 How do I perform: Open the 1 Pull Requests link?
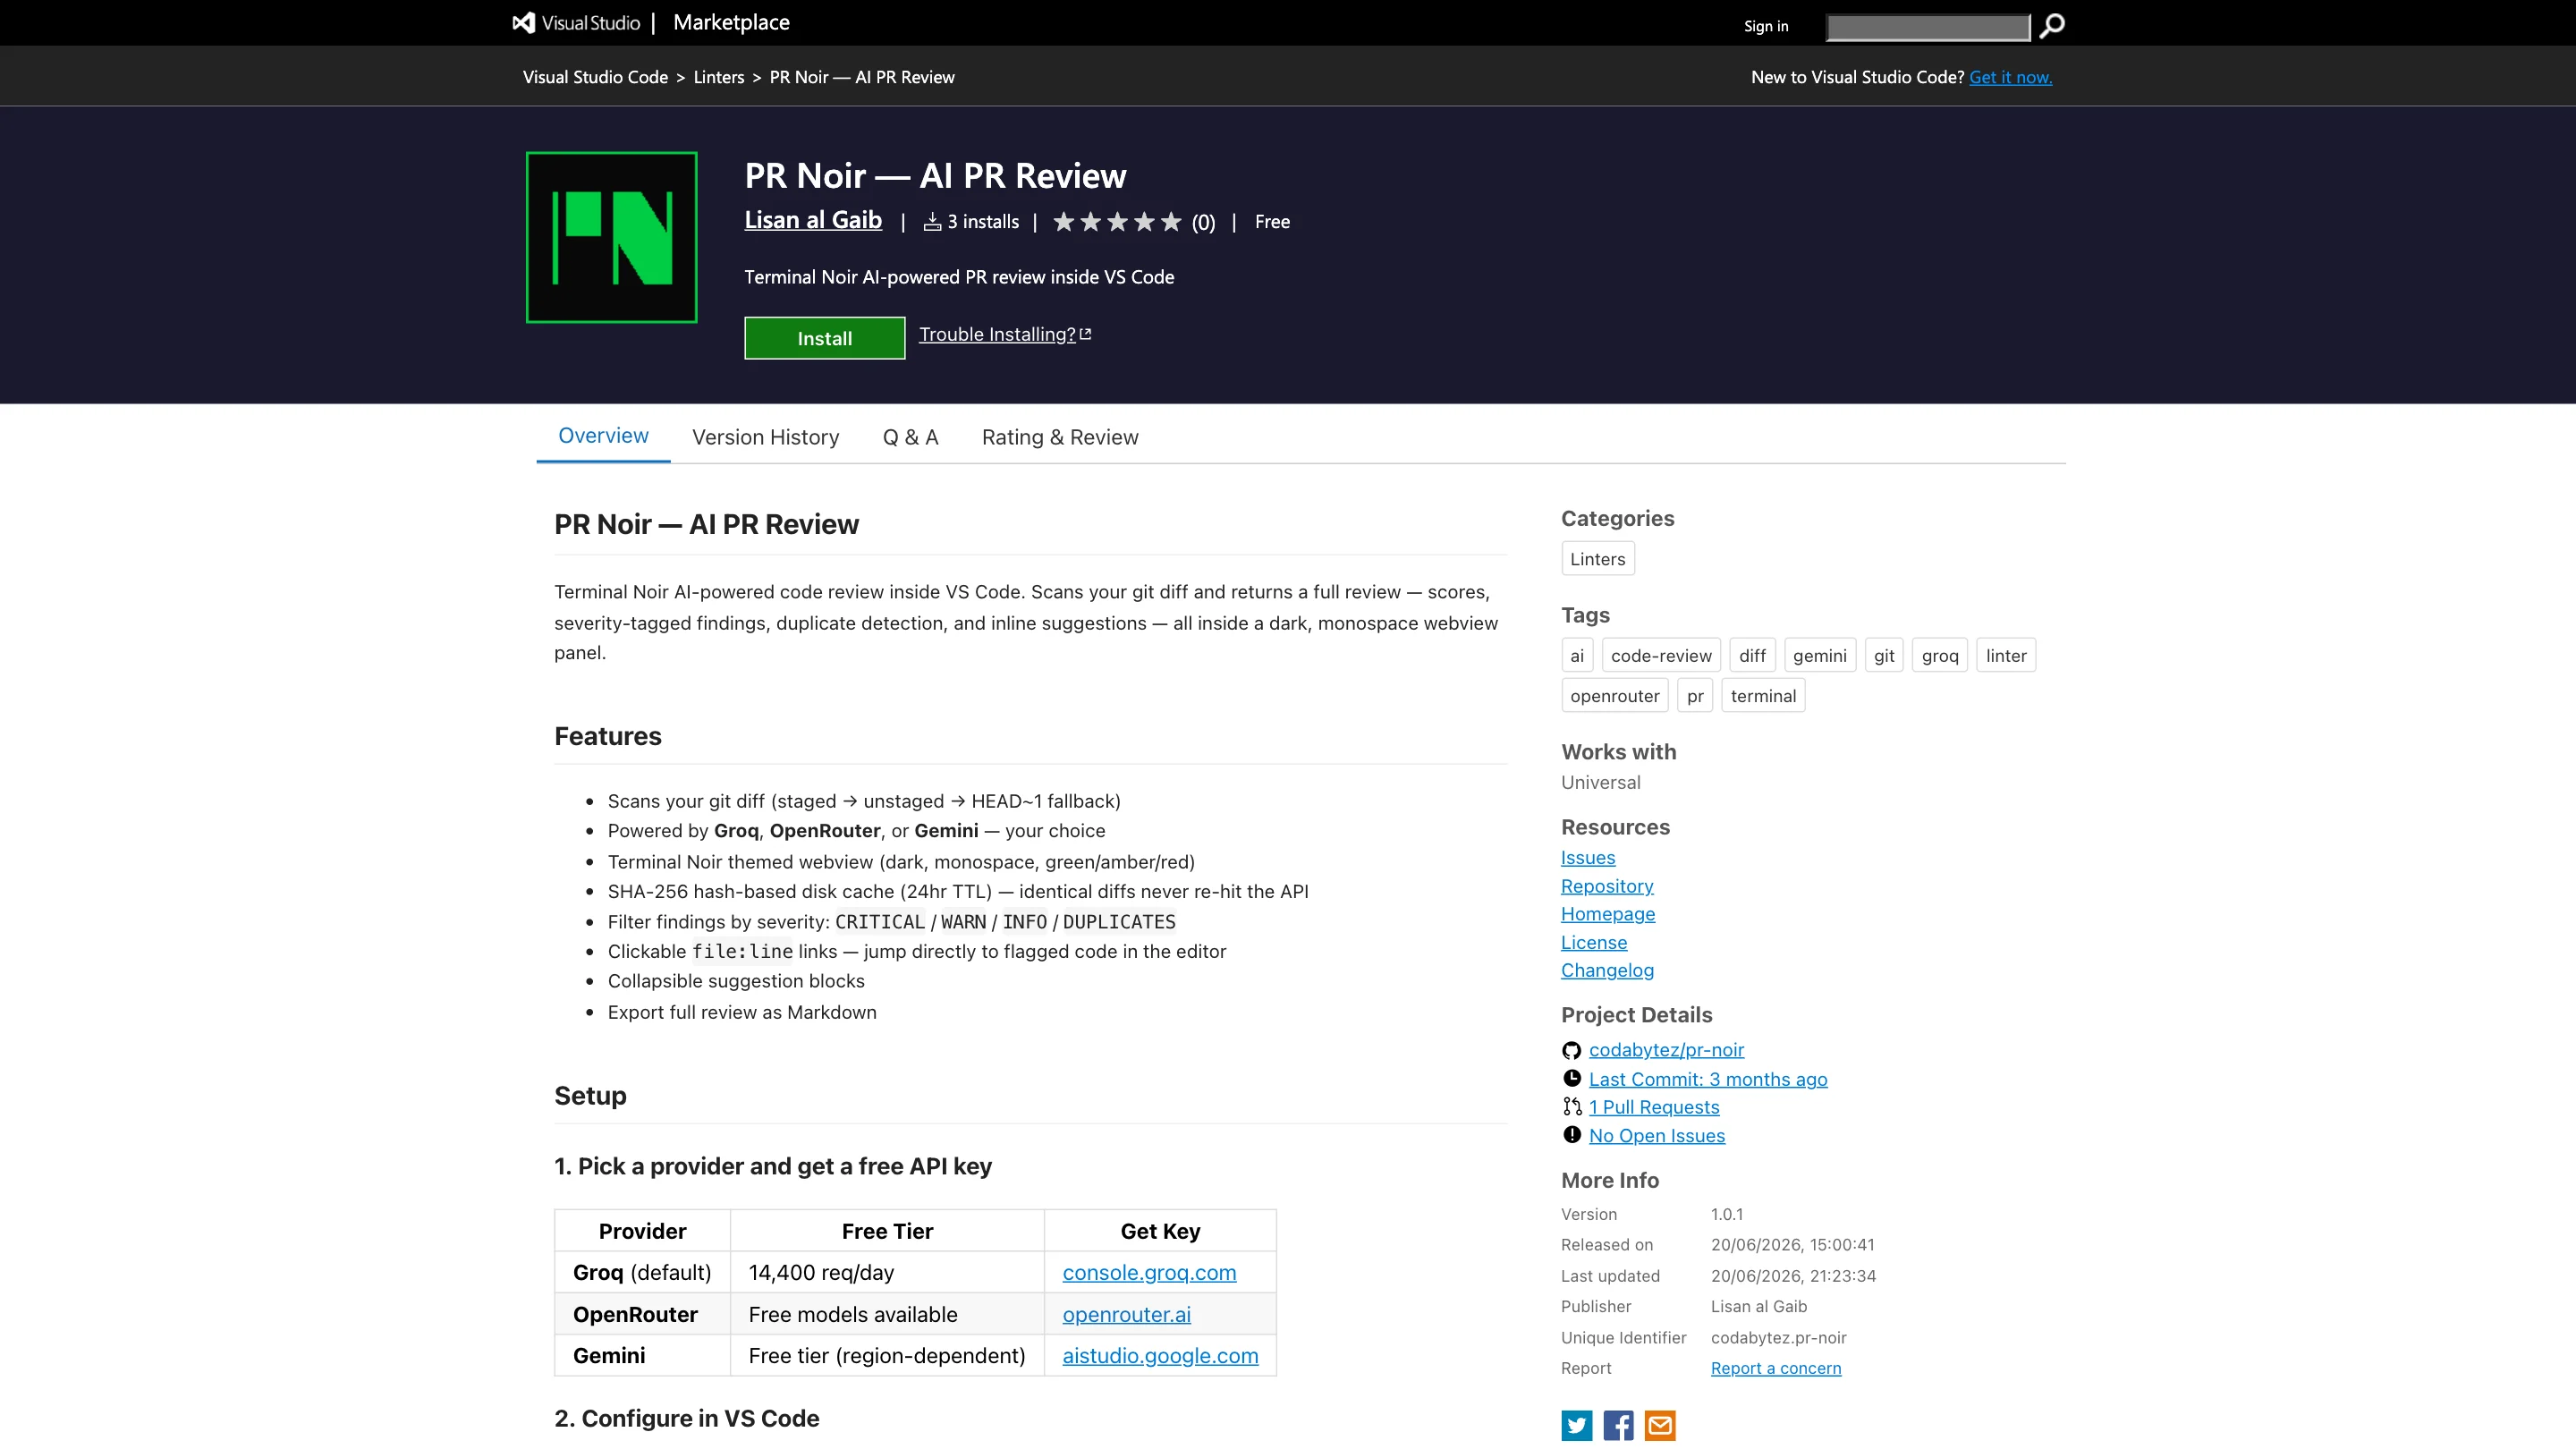(x=1654, y=1107)
